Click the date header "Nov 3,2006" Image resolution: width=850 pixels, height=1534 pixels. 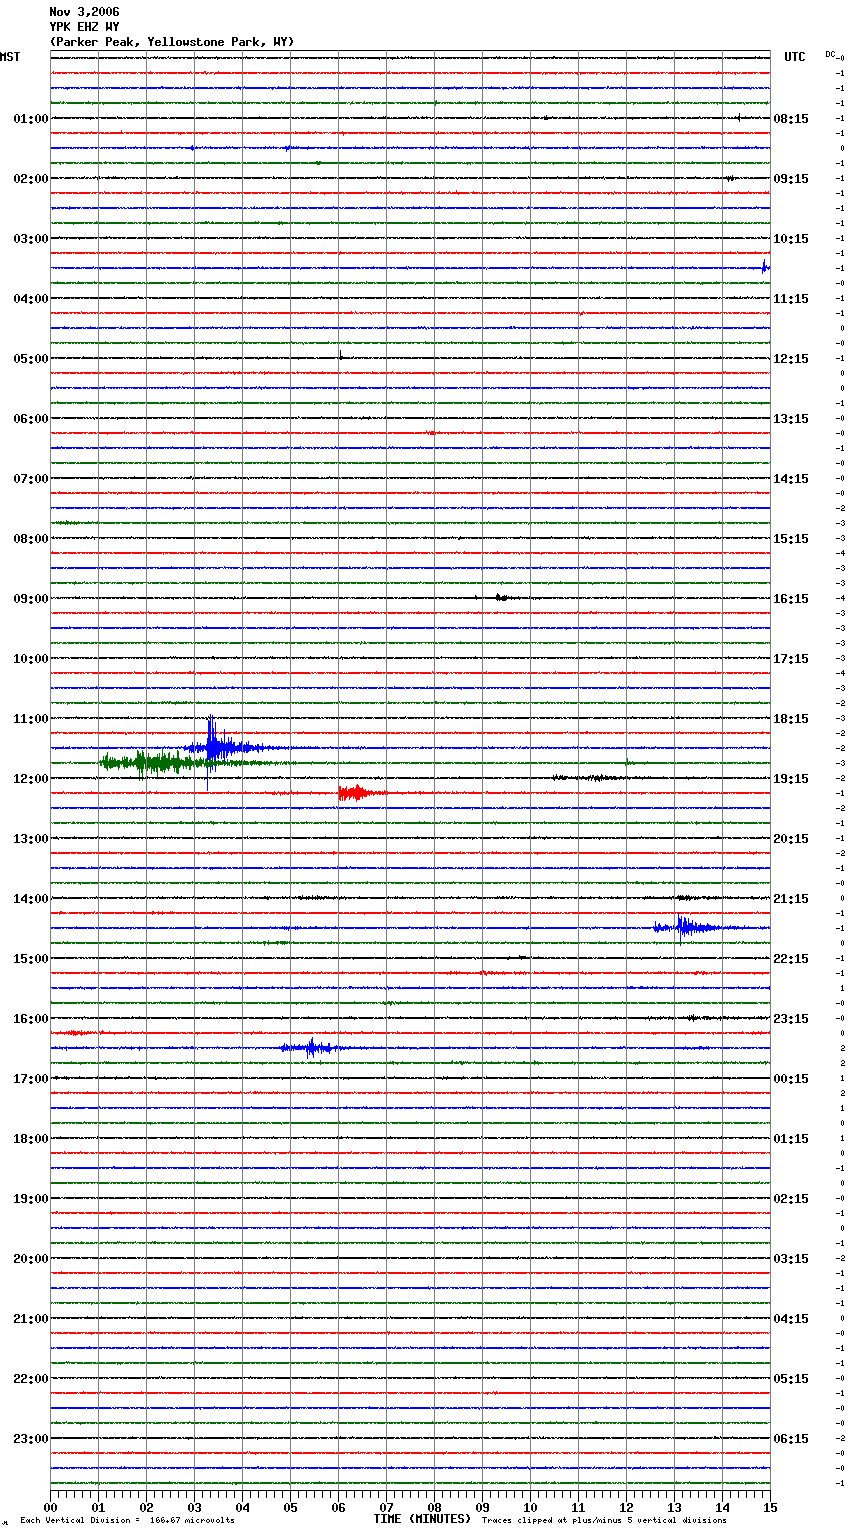coord(84,12)
